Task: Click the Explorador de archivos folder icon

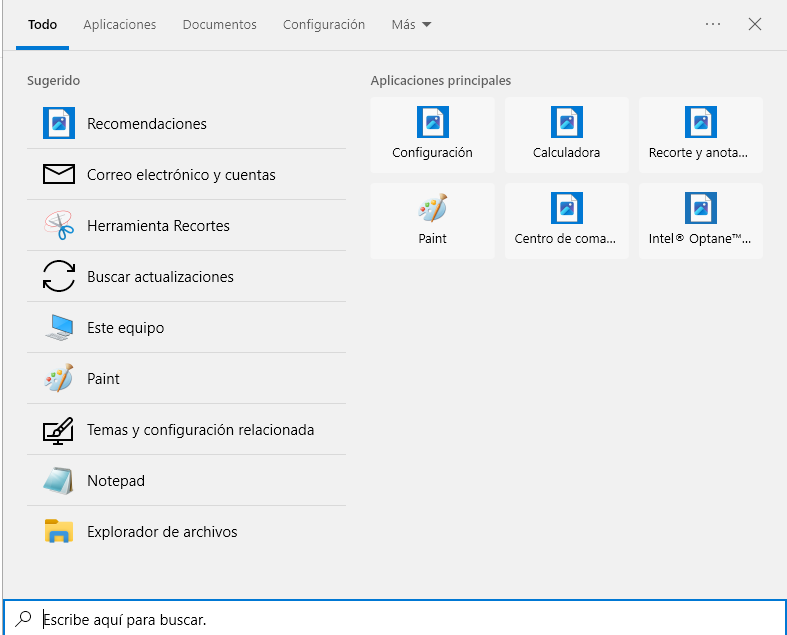Action: click(59, 532)
